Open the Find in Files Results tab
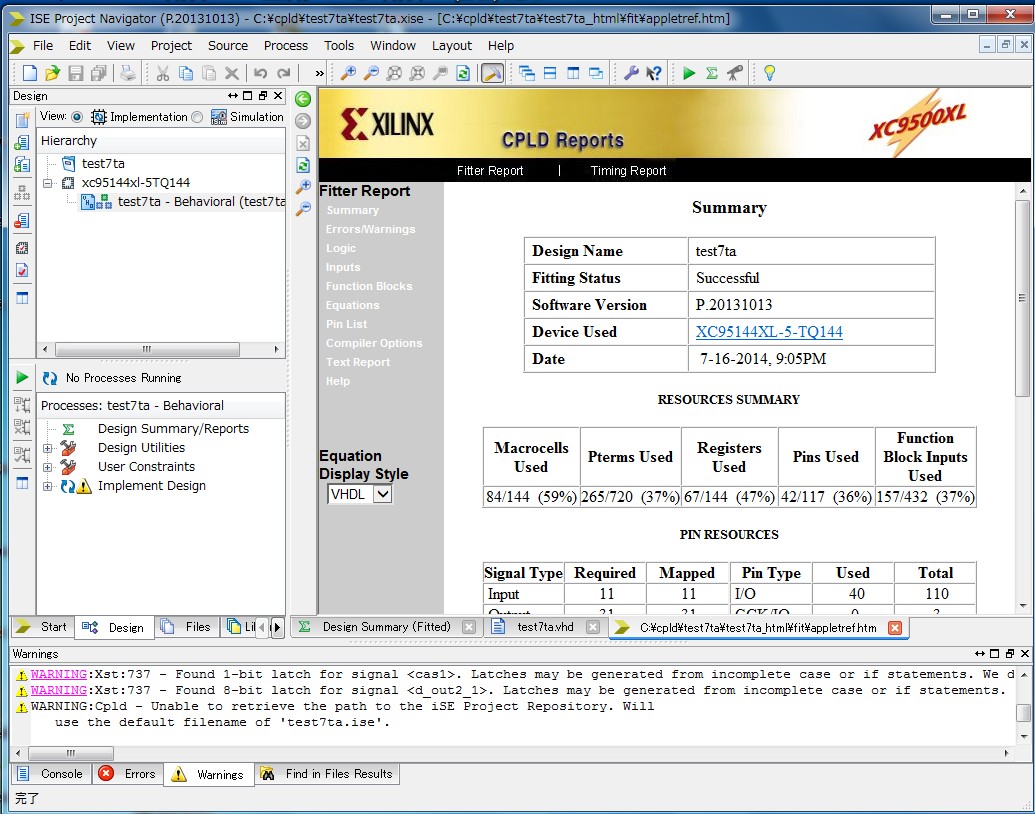This screenshot has width=1035, height=814. (328, 773)
